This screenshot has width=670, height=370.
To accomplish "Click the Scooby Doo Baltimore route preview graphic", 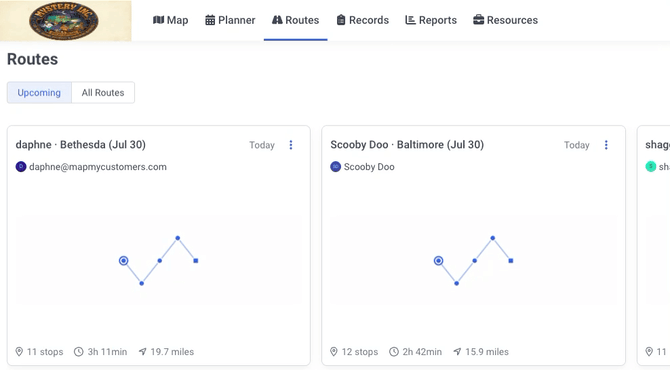I will click(473, 260).
